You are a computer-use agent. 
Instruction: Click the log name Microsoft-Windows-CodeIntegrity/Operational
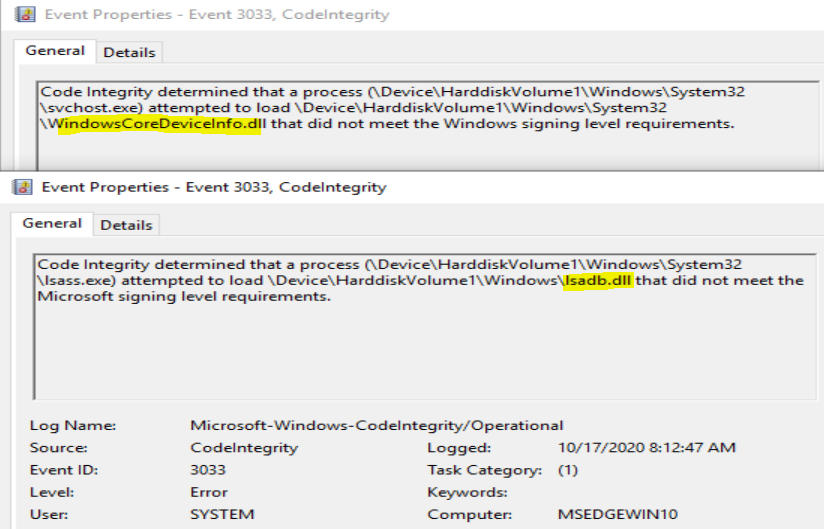[x=376, y=426]
